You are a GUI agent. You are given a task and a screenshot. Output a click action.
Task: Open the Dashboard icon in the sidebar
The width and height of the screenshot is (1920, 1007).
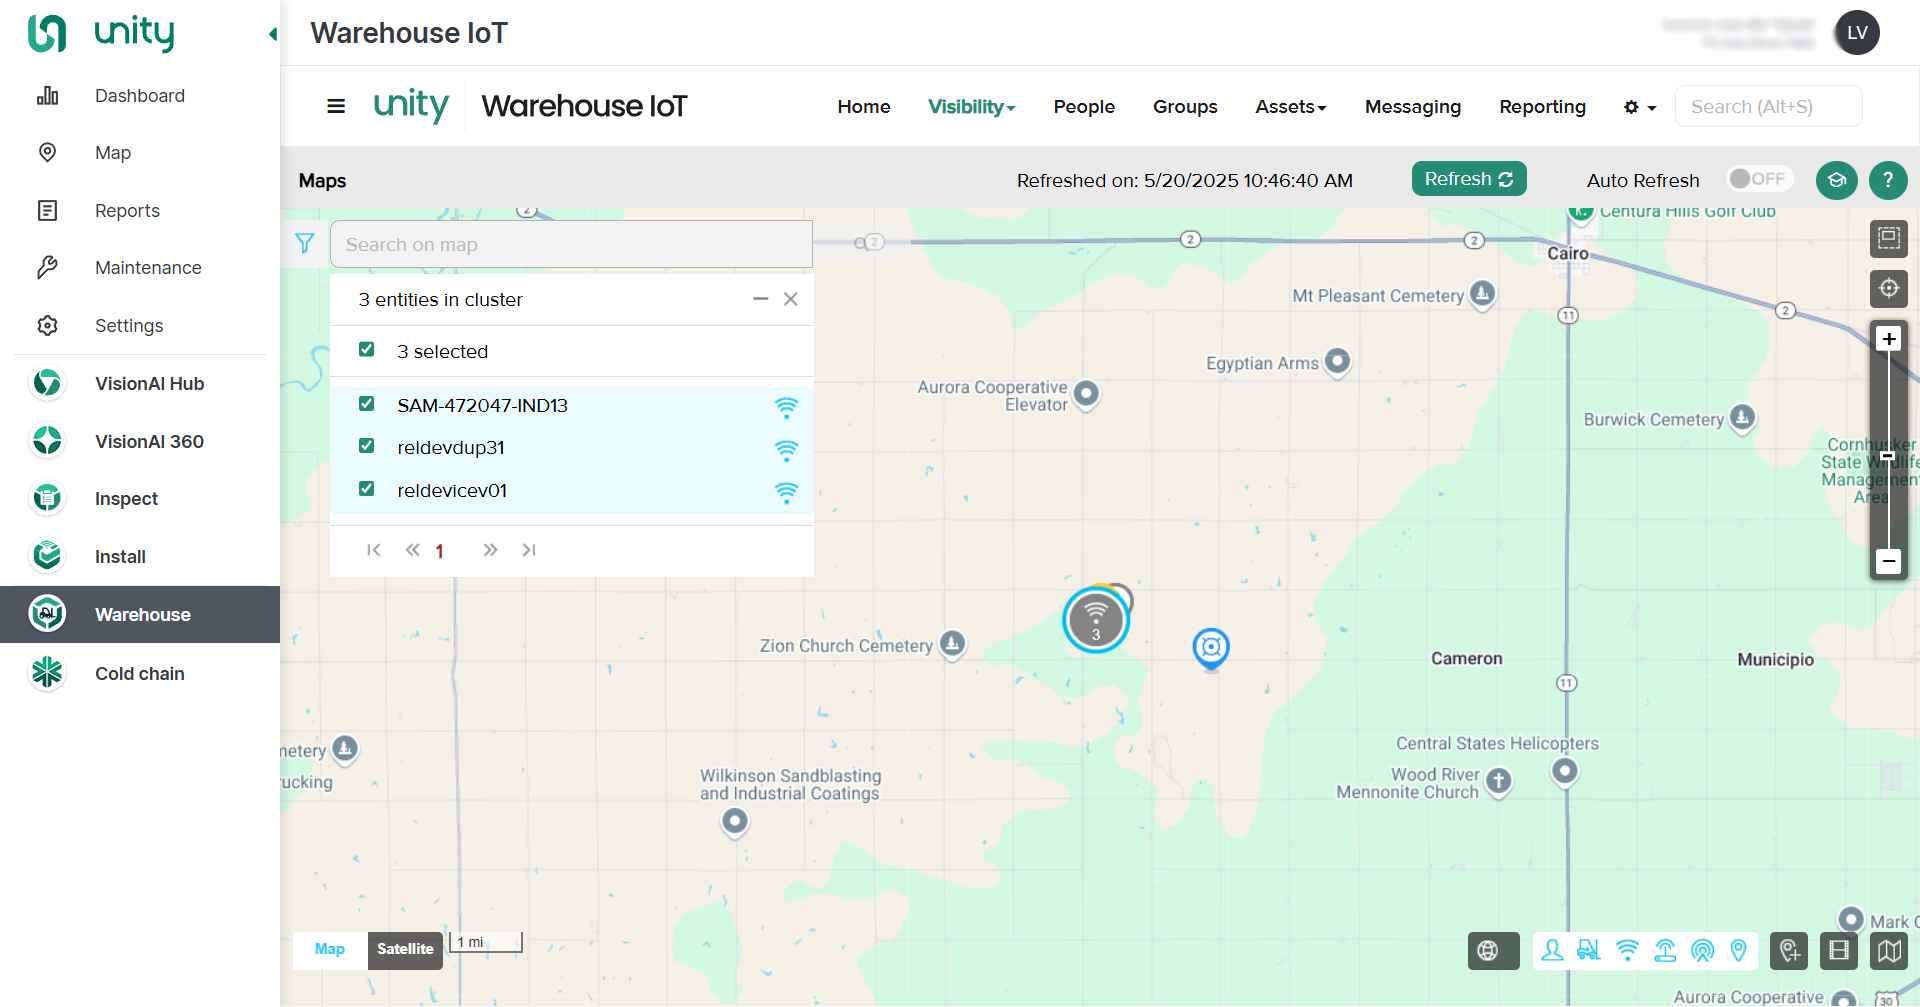tap(47, 96)
